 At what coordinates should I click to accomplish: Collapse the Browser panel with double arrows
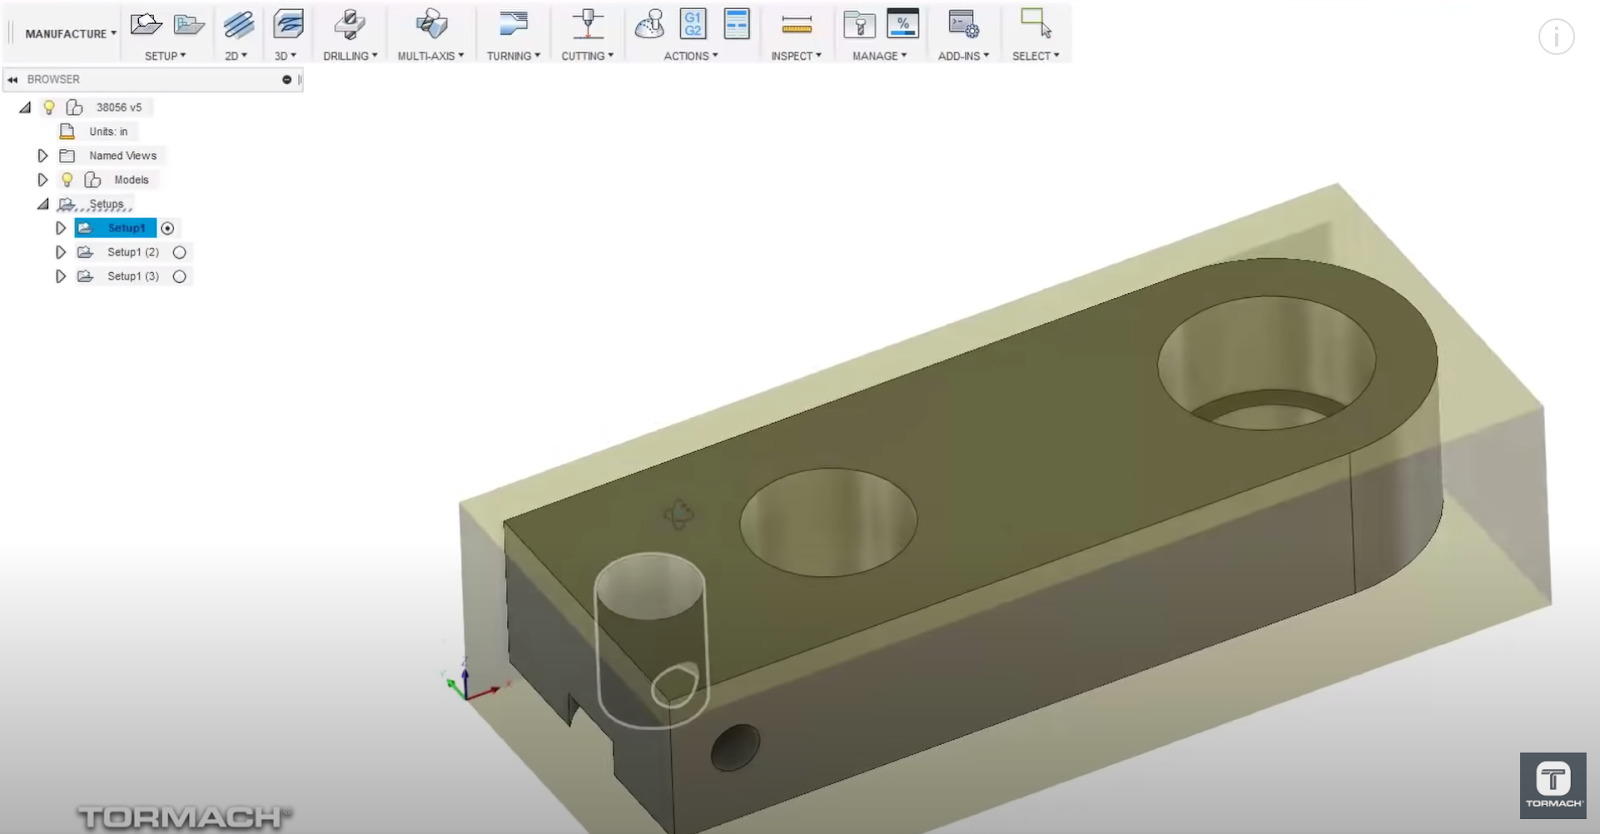point(13,80)
